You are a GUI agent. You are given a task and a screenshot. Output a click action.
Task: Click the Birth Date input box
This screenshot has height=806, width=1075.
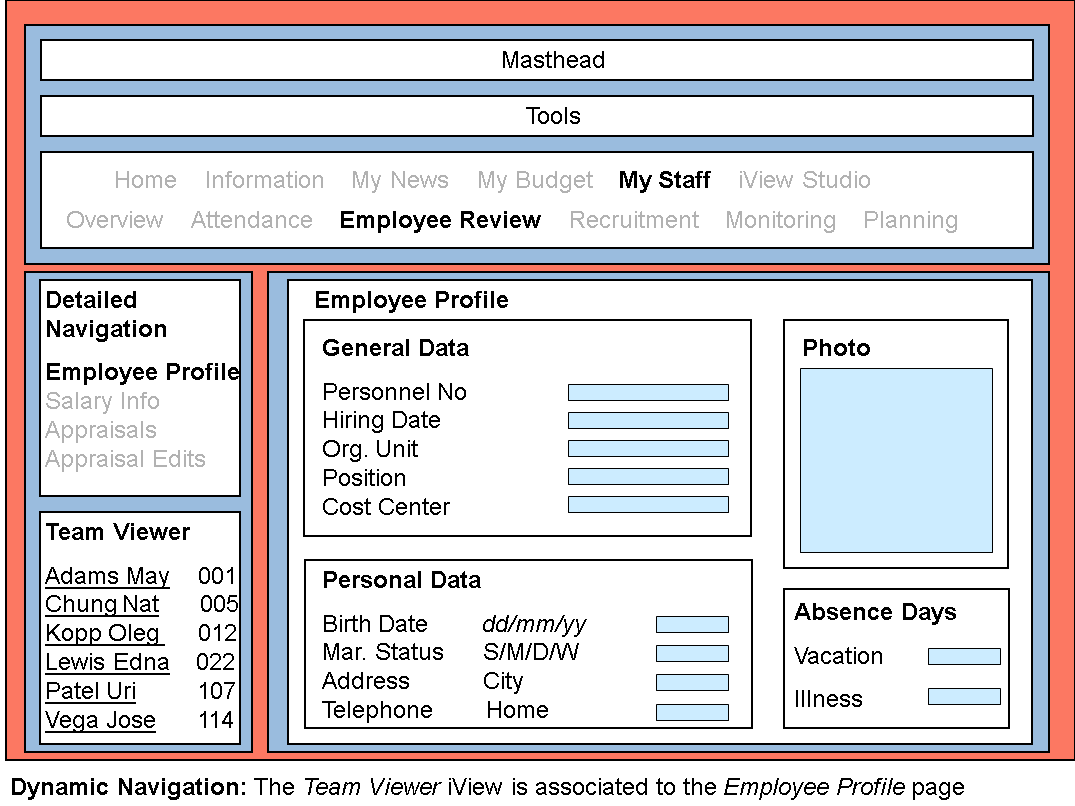692,625
